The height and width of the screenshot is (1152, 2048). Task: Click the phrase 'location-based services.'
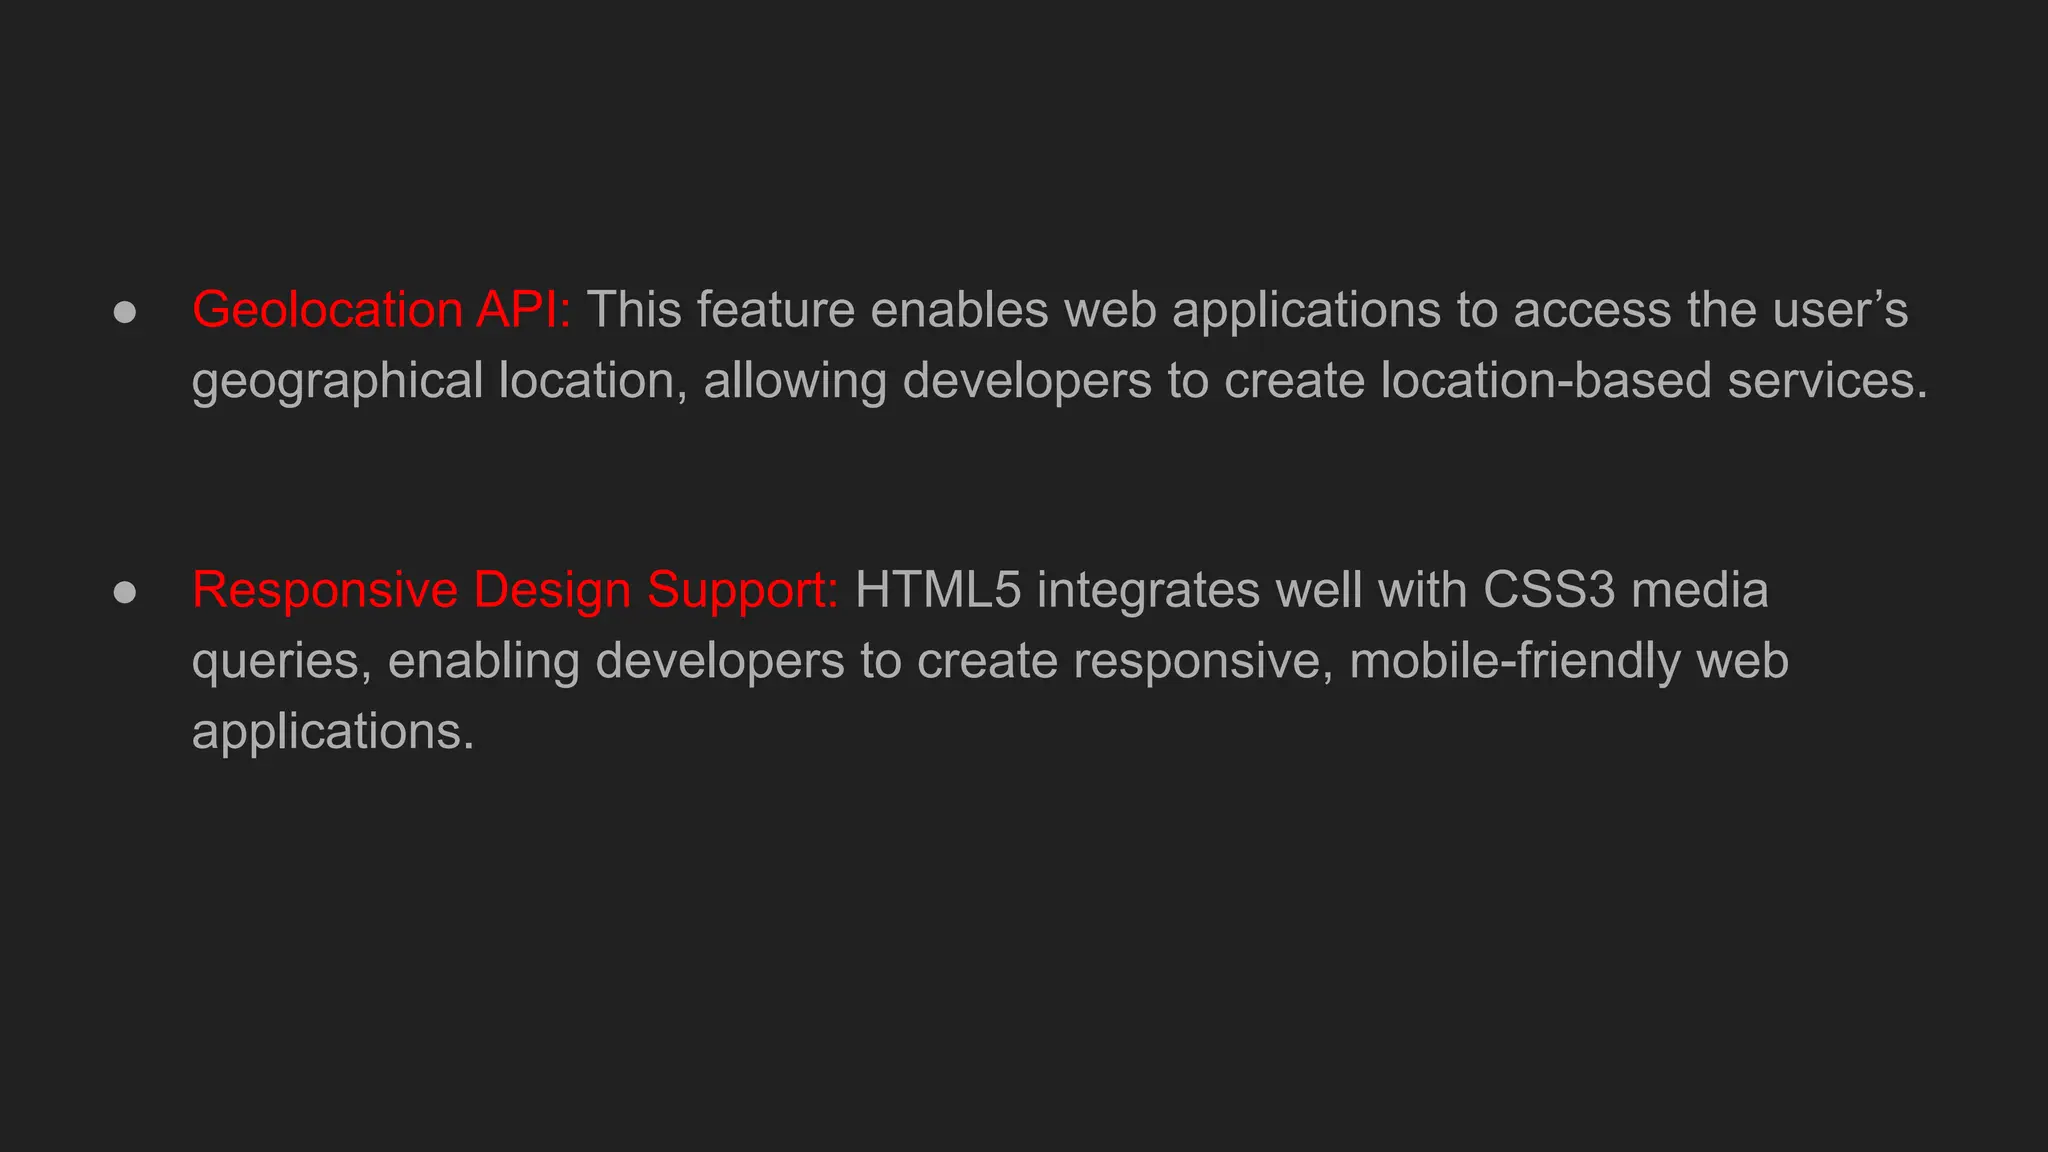(1654, 380)
